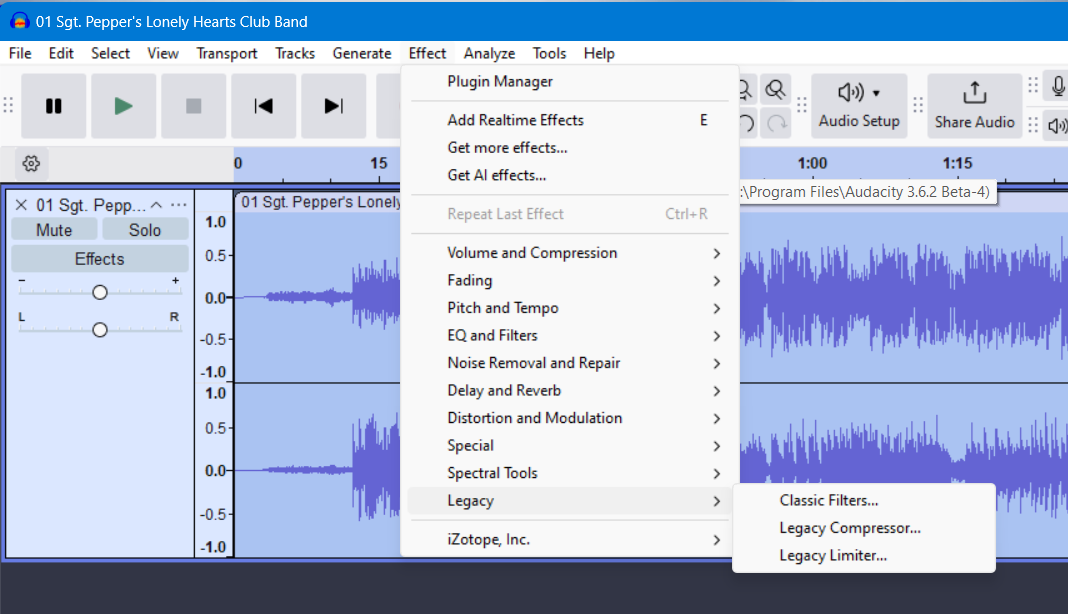Mute the Sgt. Pepper track

(x=54, y=230)
